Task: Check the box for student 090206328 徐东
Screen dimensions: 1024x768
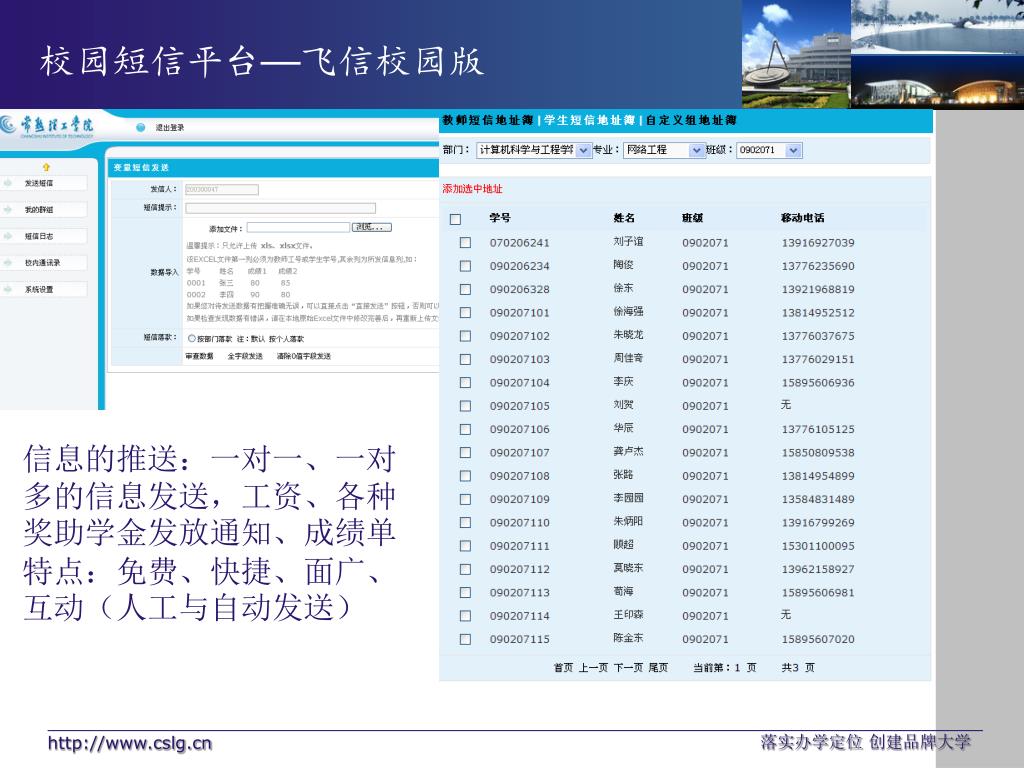Action: tap(465, 289)
